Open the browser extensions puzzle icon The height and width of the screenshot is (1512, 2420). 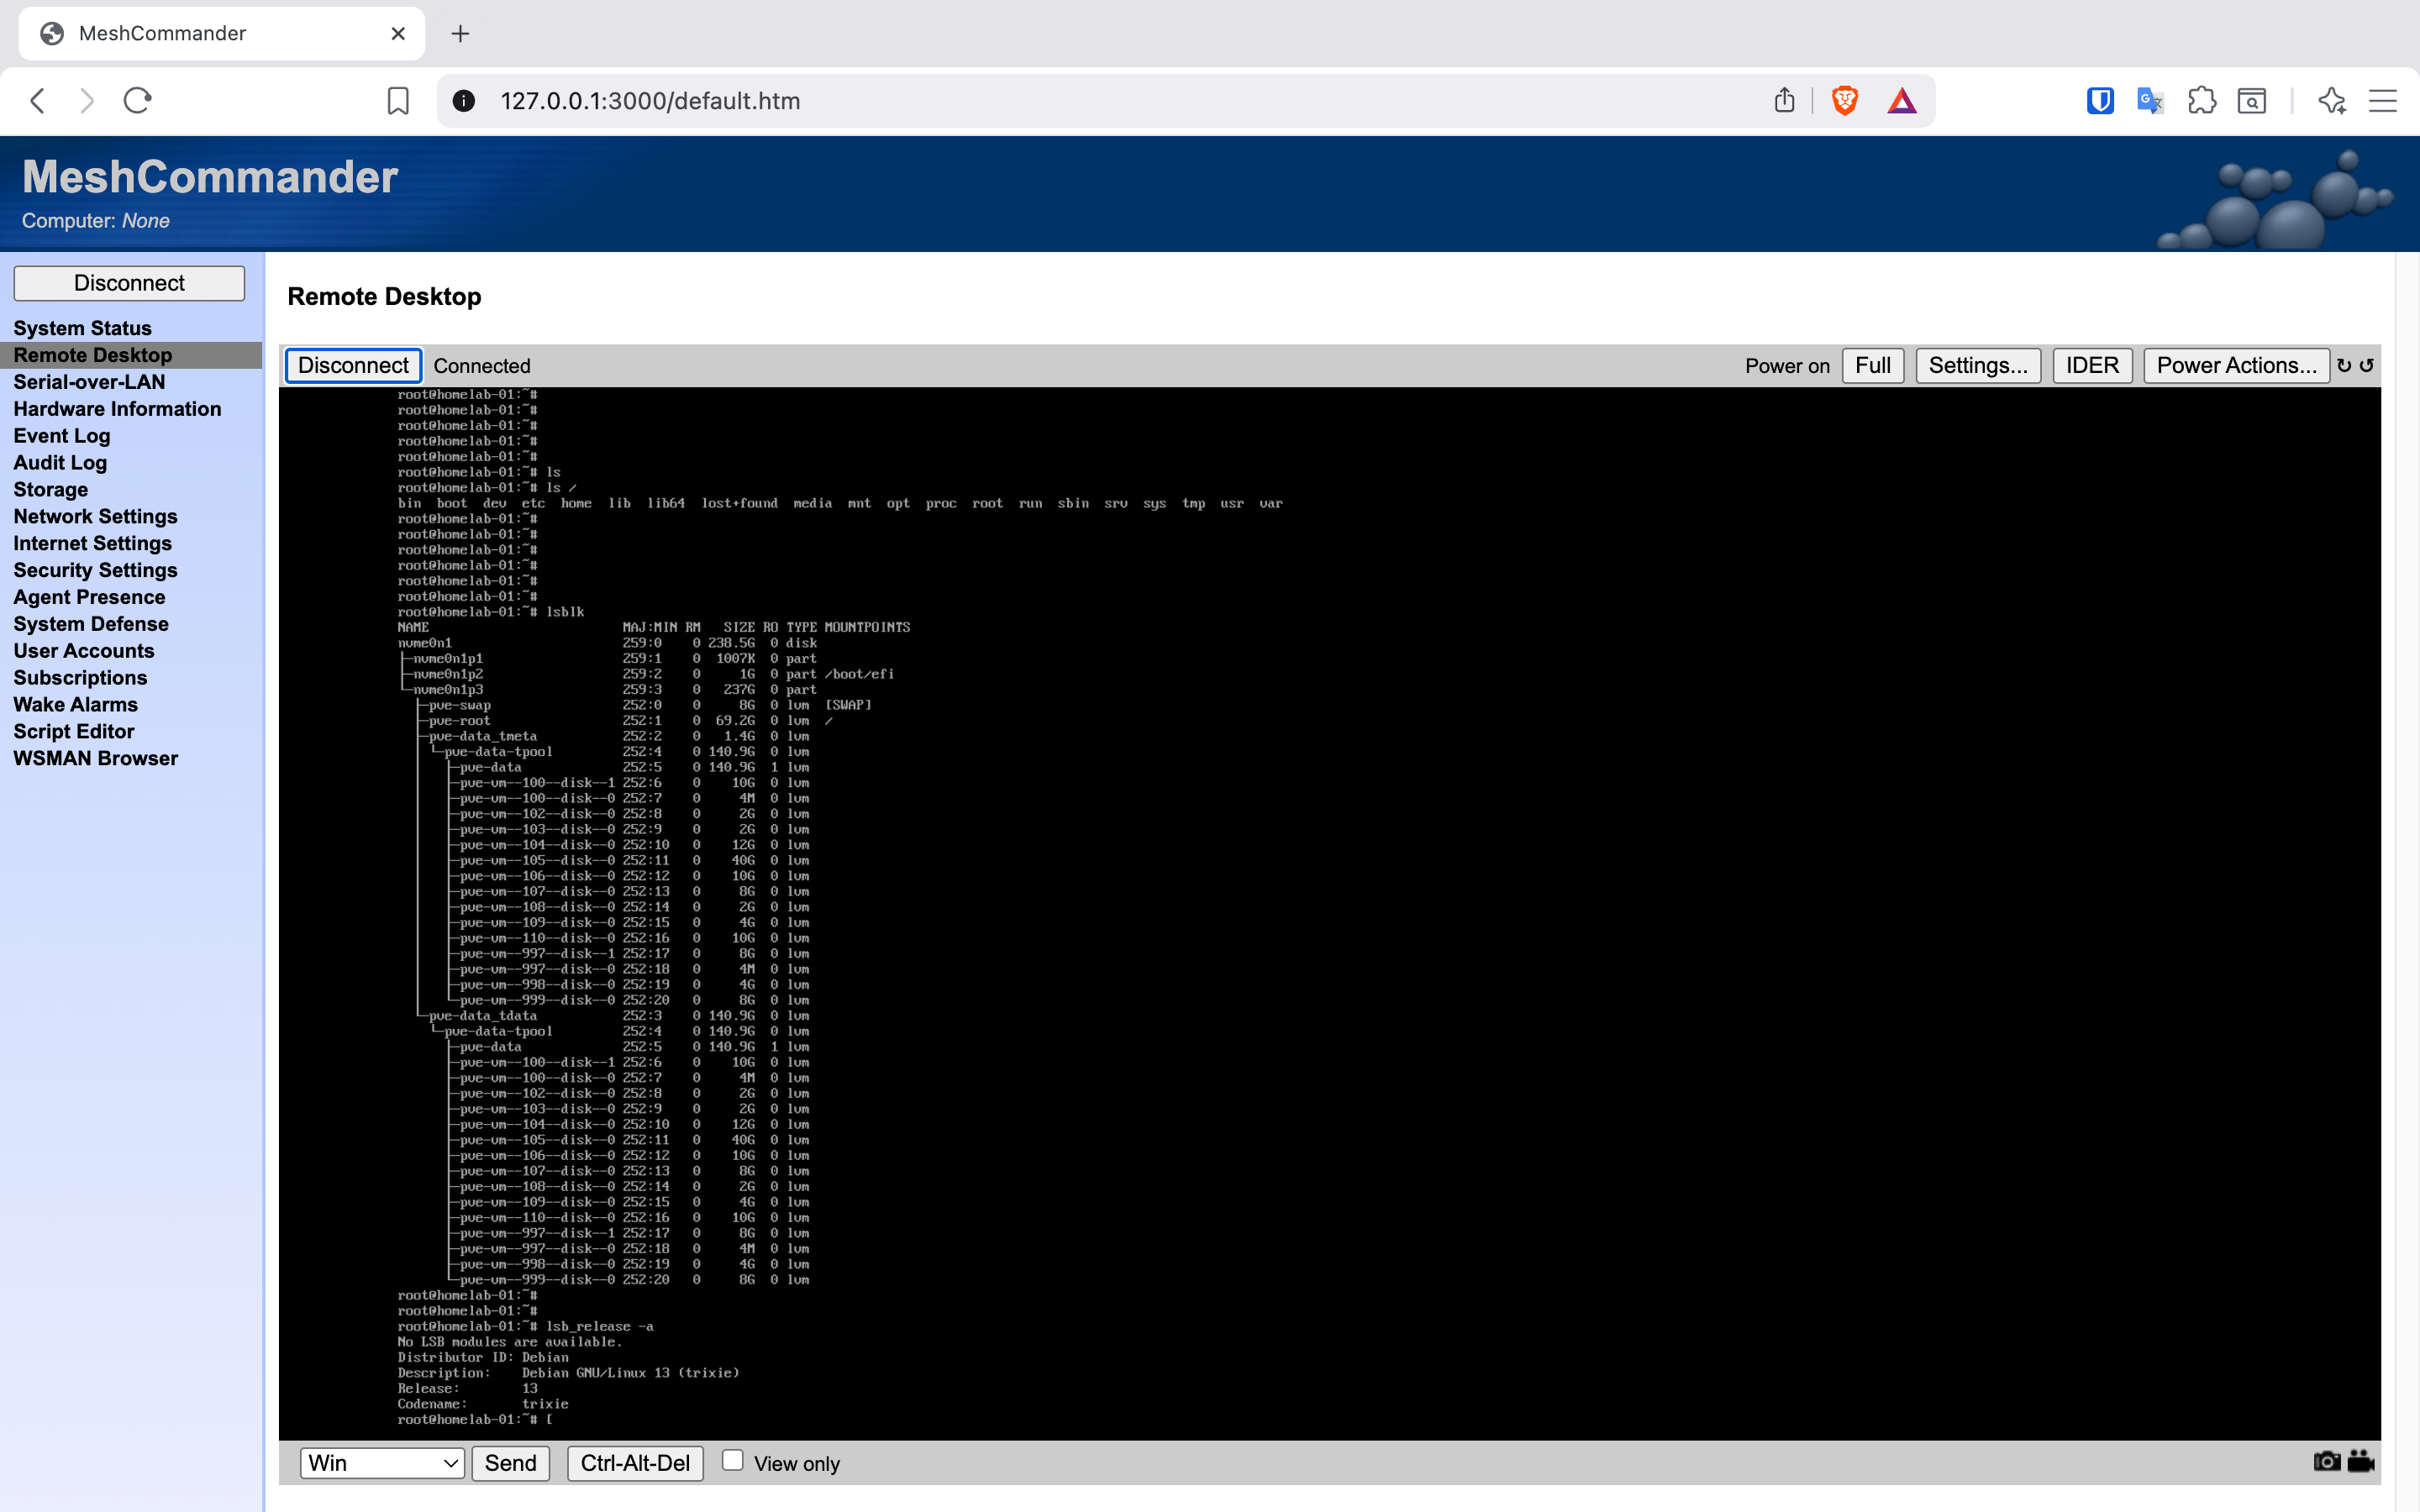[x=2202, y=100]
